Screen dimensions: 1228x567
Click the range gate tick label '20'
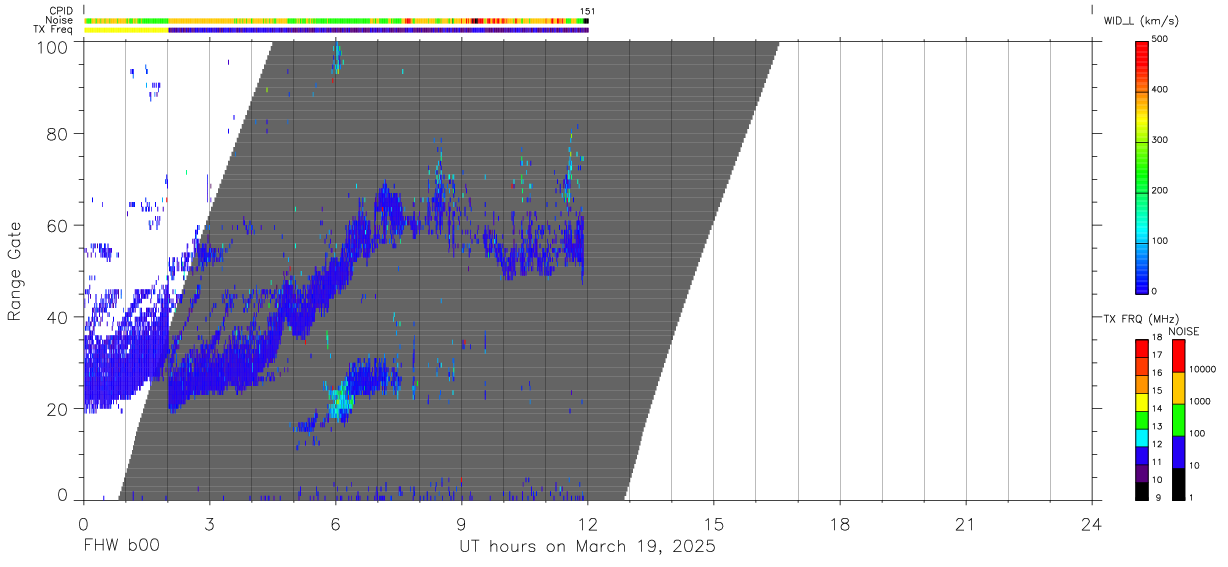click(x=60, y=409)
